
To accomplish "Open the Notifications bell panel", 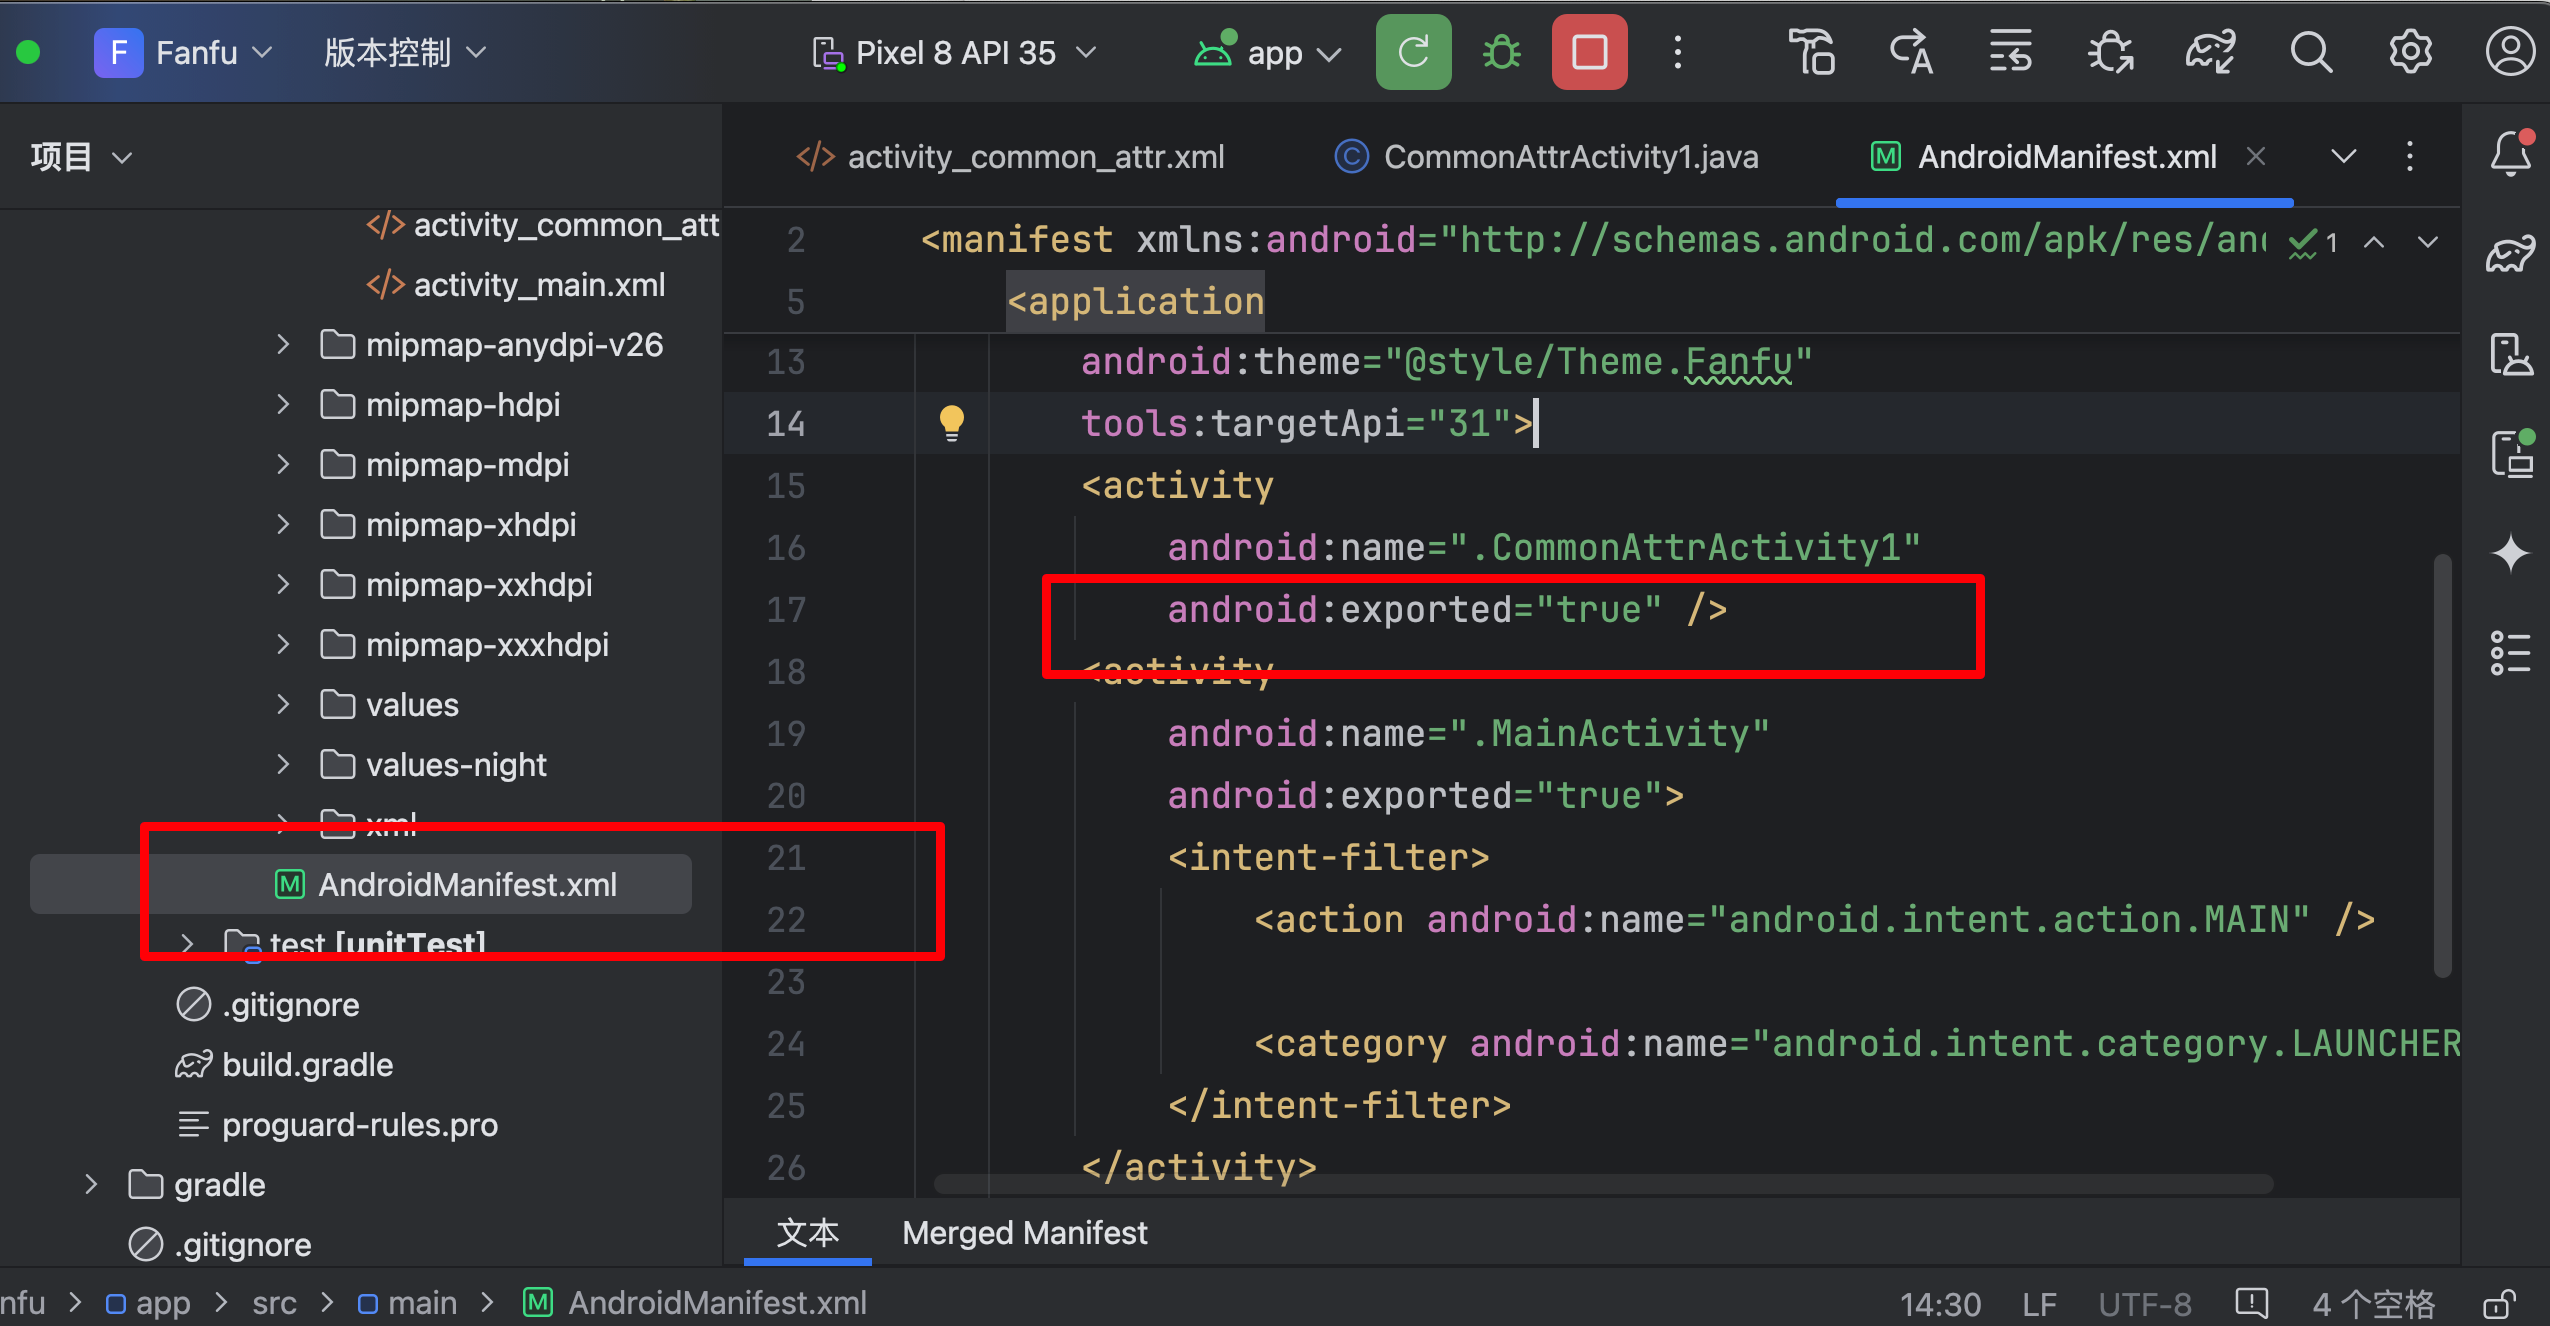I will (x=2510, y=155).
